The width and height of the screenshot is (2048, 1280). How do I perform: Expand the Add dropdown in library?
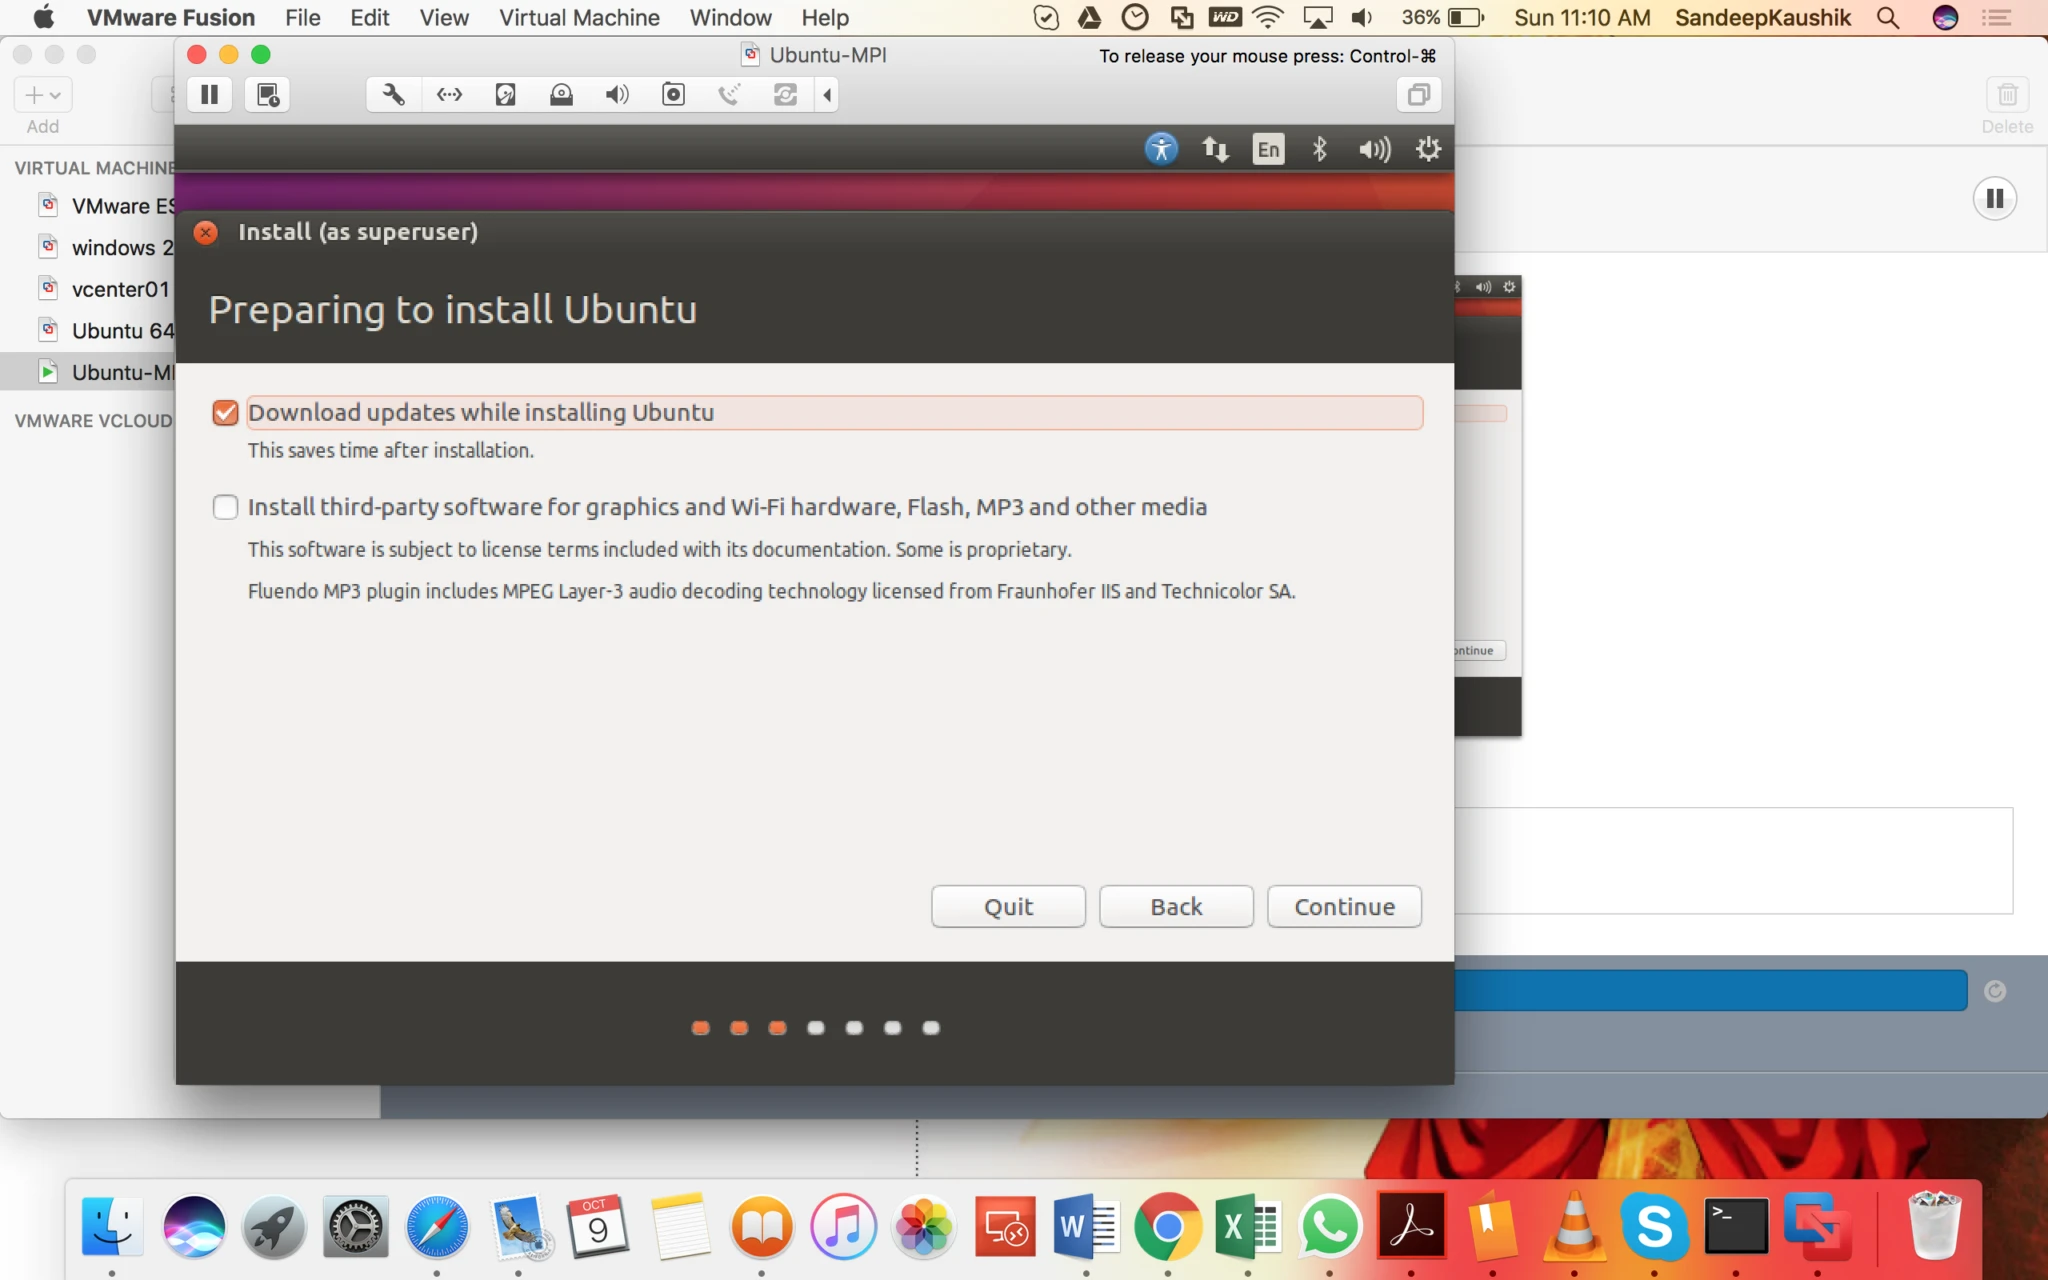pos(43,95)
